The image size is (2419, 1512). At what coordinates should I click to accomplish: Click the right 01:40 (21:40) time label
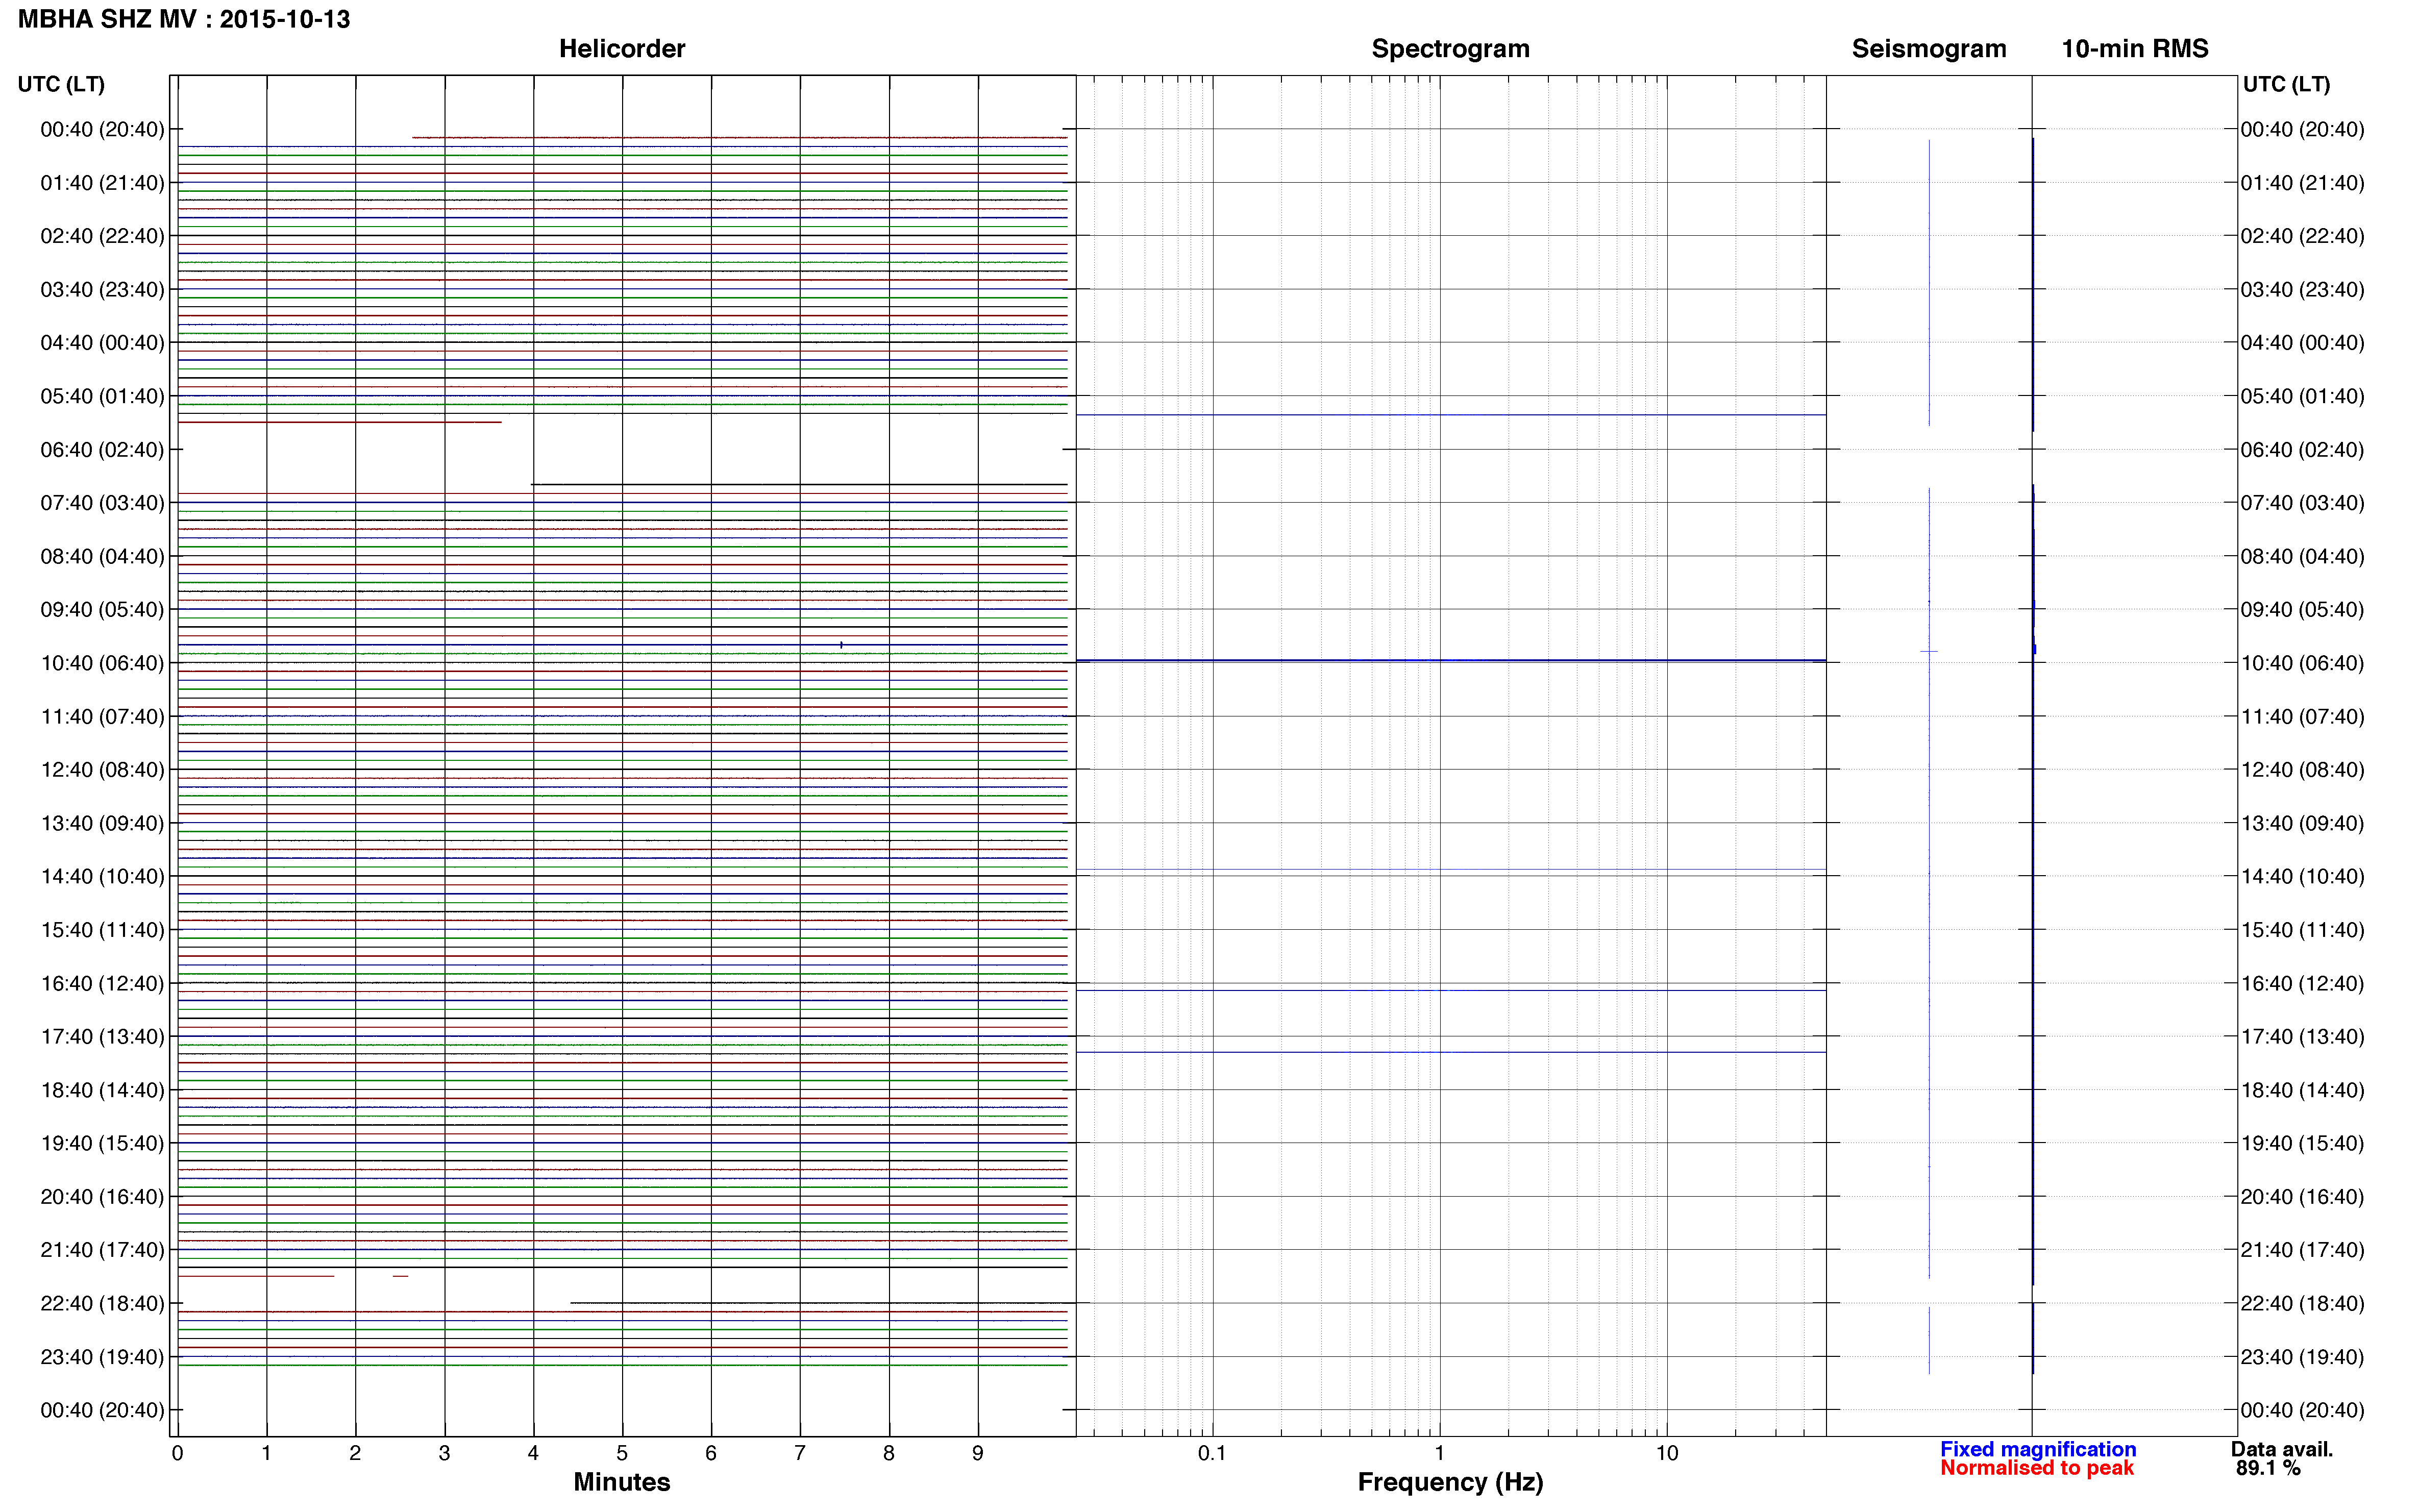pos(2302,183)
